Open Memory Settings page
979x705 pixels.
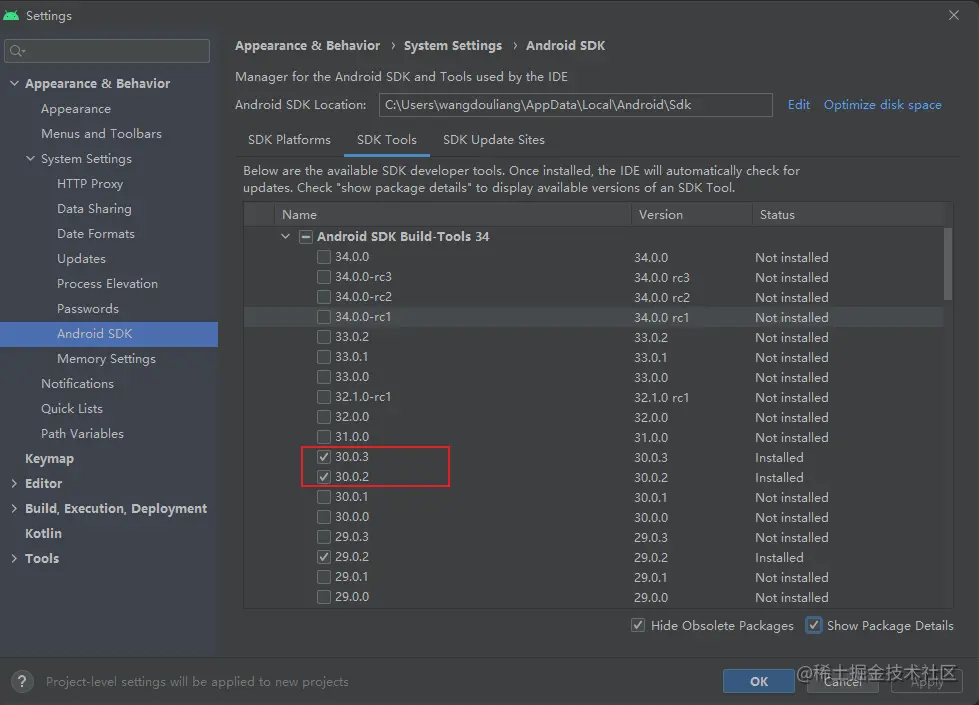tap(106, 358)
